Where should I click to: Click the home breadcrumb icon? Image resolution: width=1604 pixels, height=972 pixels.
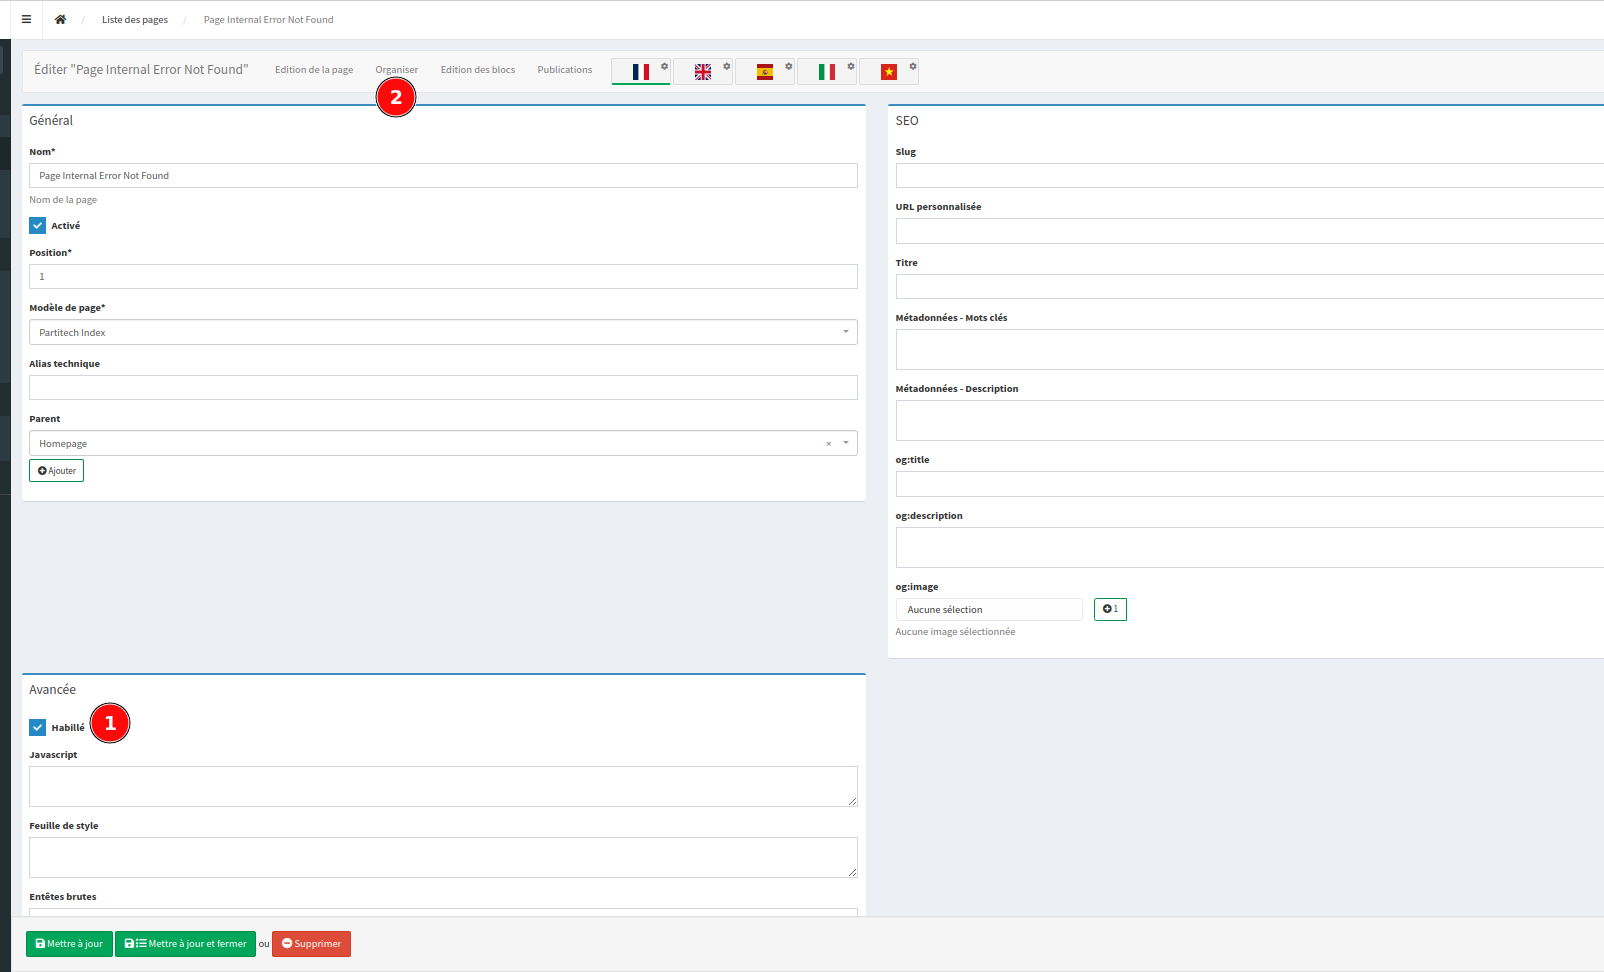[60, 19]
